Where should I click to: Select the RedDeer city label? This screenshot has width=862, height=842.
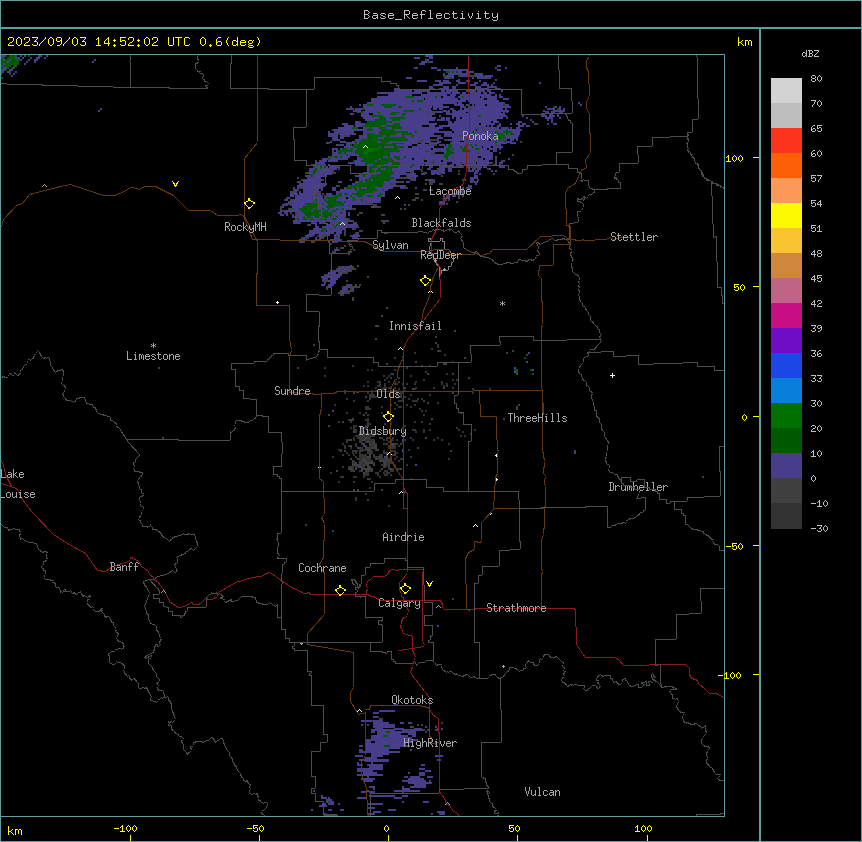tap(440, 255)
